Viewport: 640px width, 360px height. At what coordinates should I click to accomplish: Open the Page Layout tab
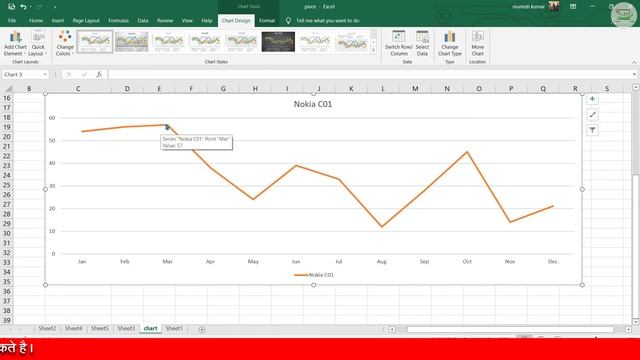[86, 20]
